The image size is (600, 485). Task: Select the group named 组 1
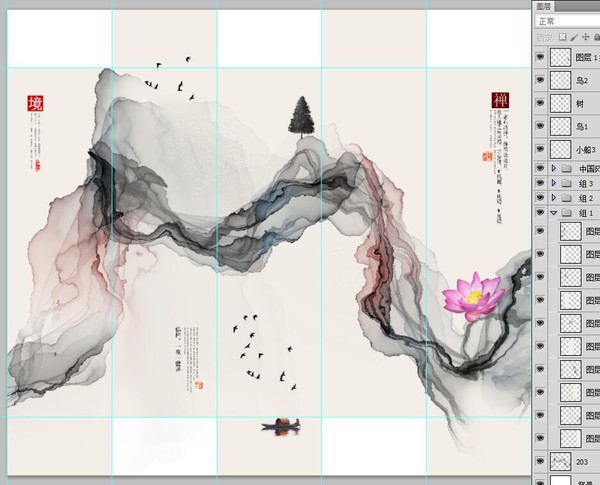(x=586, y=213)
